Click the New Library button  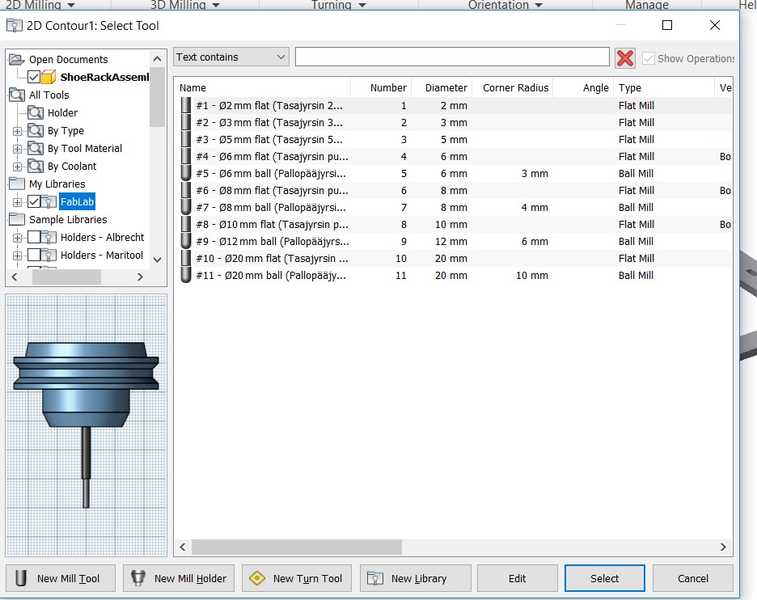[415, 578]
